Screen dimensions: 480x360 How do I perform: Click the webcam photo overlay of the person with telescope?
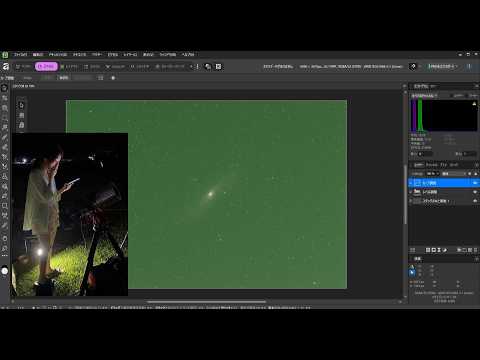click(70, 214)
